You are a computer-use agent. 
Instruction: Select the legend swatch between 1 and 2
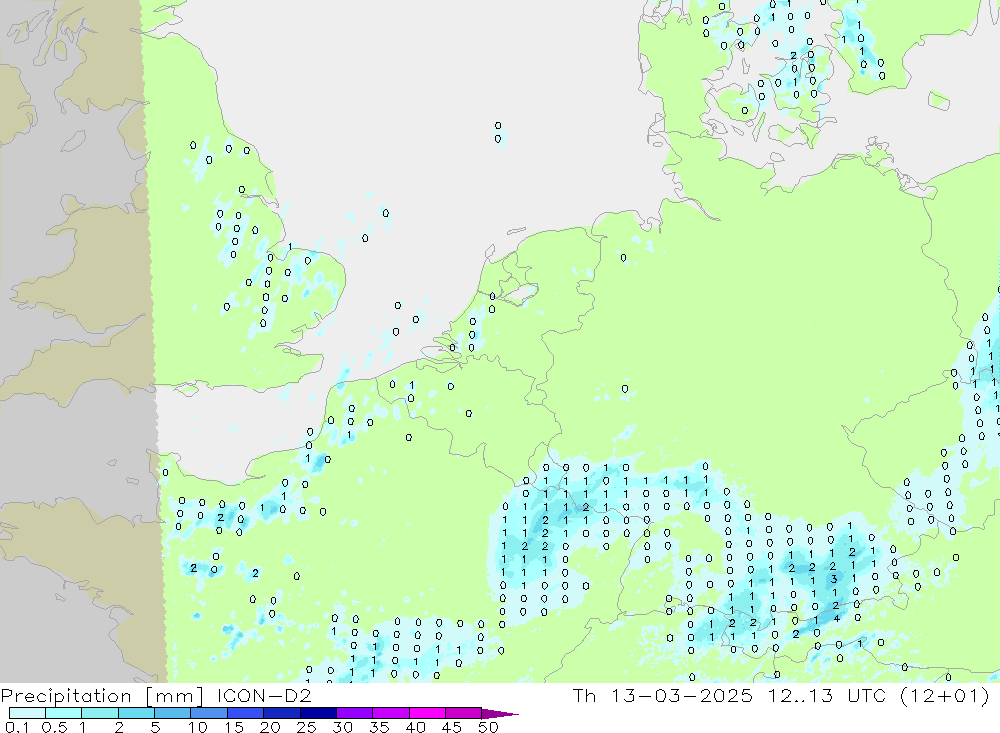(100, 713)
